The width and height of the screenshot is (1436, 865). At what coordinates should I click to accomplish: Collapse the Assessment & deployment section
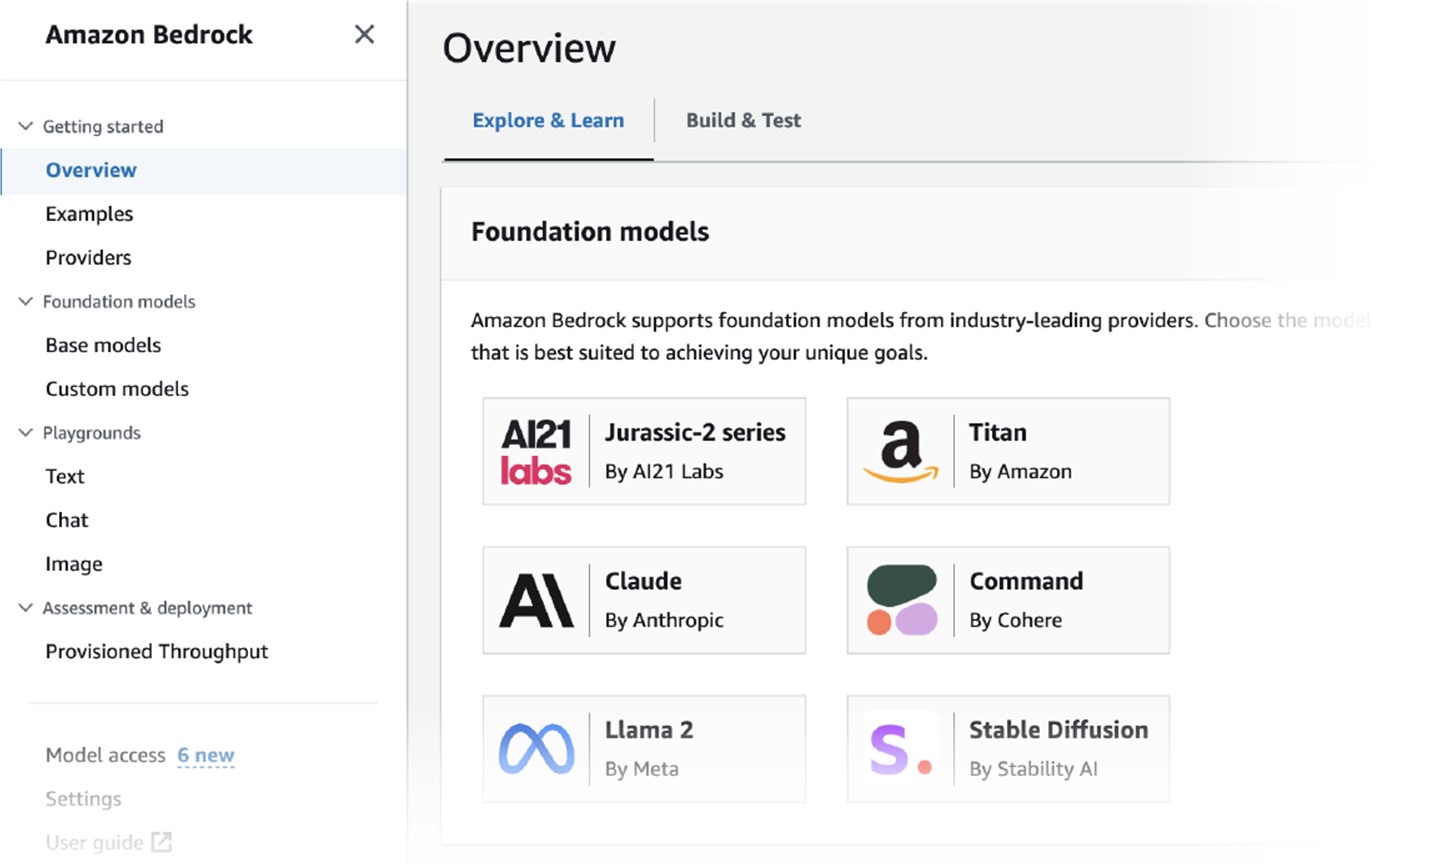coord(26,608)
